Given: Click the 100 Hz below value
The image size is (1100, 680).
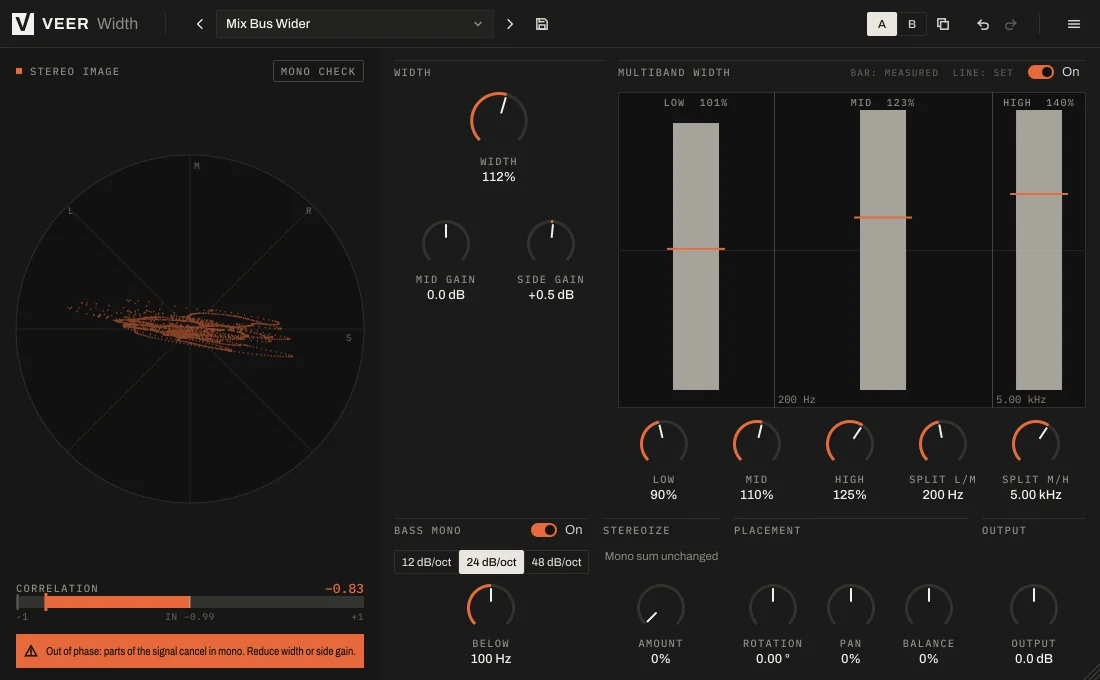Looking at the screenshot, I should 490,659.
